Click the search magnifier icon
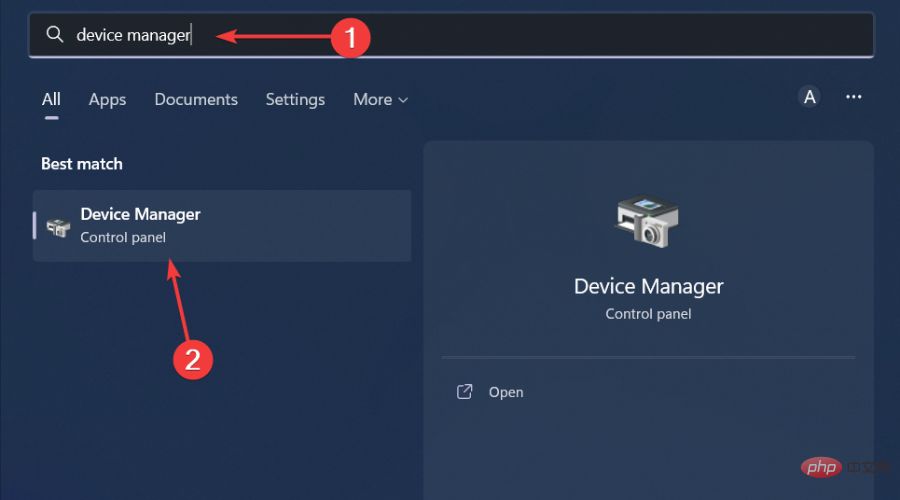Screen dimensions: 900x500 [x=55, y=35]
